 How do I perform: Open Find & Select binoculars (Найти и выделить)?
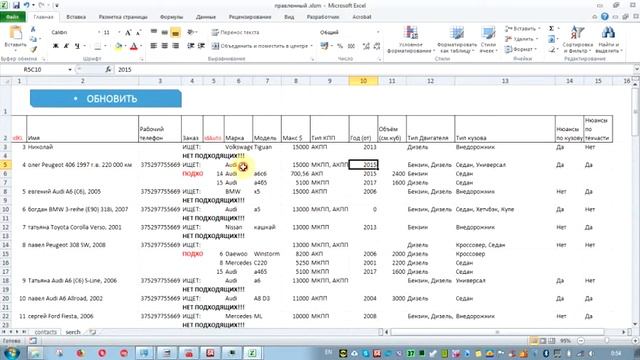coord(608,40)
